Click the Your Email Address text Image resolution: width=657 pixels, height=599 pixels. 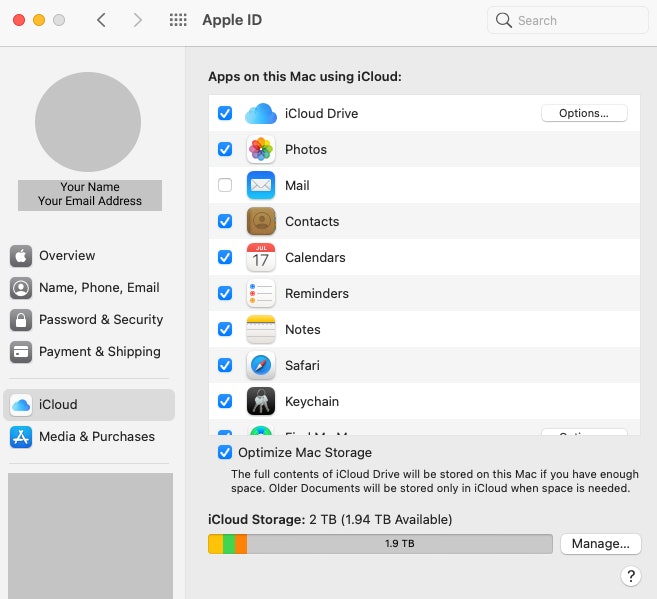pyautogui.click(x=90, y=201)
